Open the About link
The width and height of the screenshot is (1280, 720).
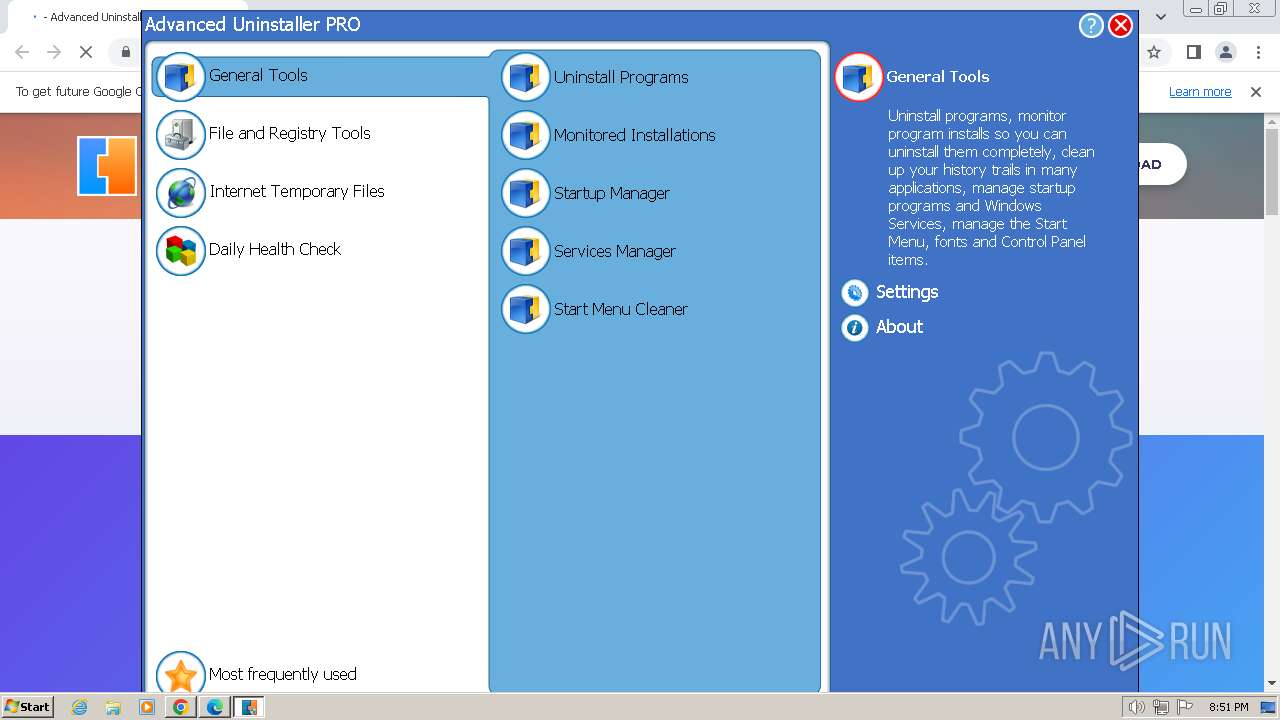(899, 327)
